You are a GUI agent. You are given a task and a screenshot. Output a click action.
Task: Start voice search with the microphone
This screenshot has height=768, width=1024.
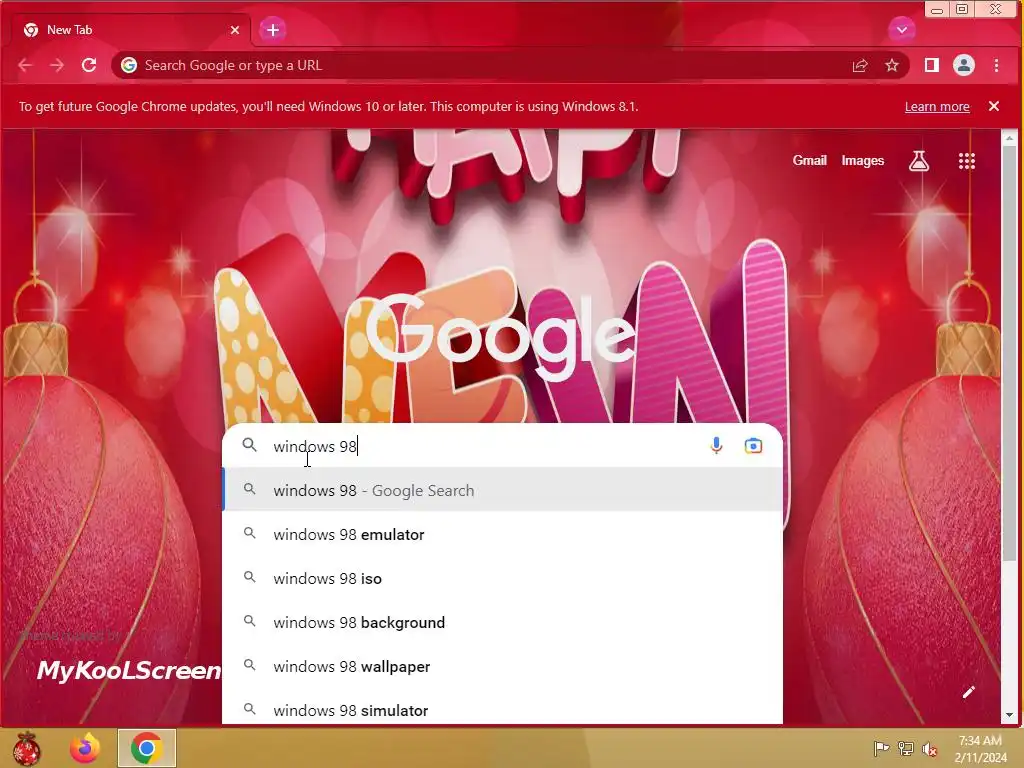click(716, 445)
